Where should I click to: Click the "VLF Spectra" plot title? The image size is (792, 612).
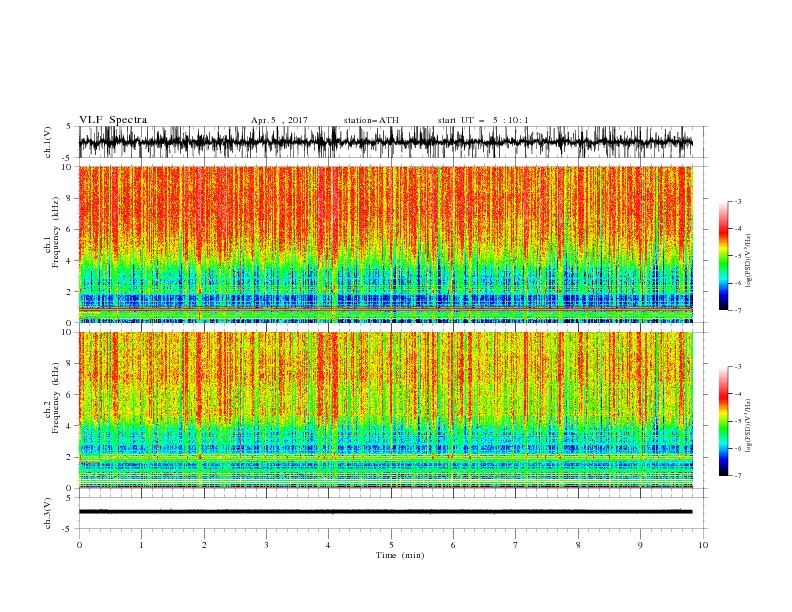click(113, 120)
